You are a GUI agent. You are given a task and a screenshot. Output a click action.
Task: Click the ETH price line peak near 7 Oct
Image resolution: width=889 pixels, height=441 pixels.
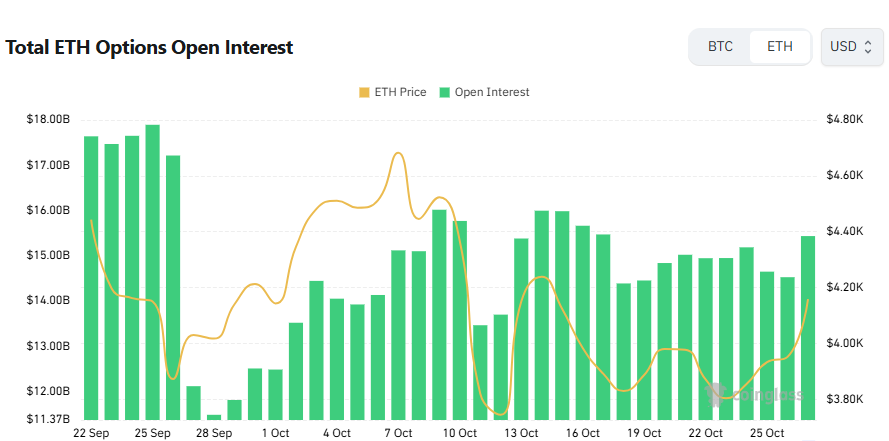point(398,153)
